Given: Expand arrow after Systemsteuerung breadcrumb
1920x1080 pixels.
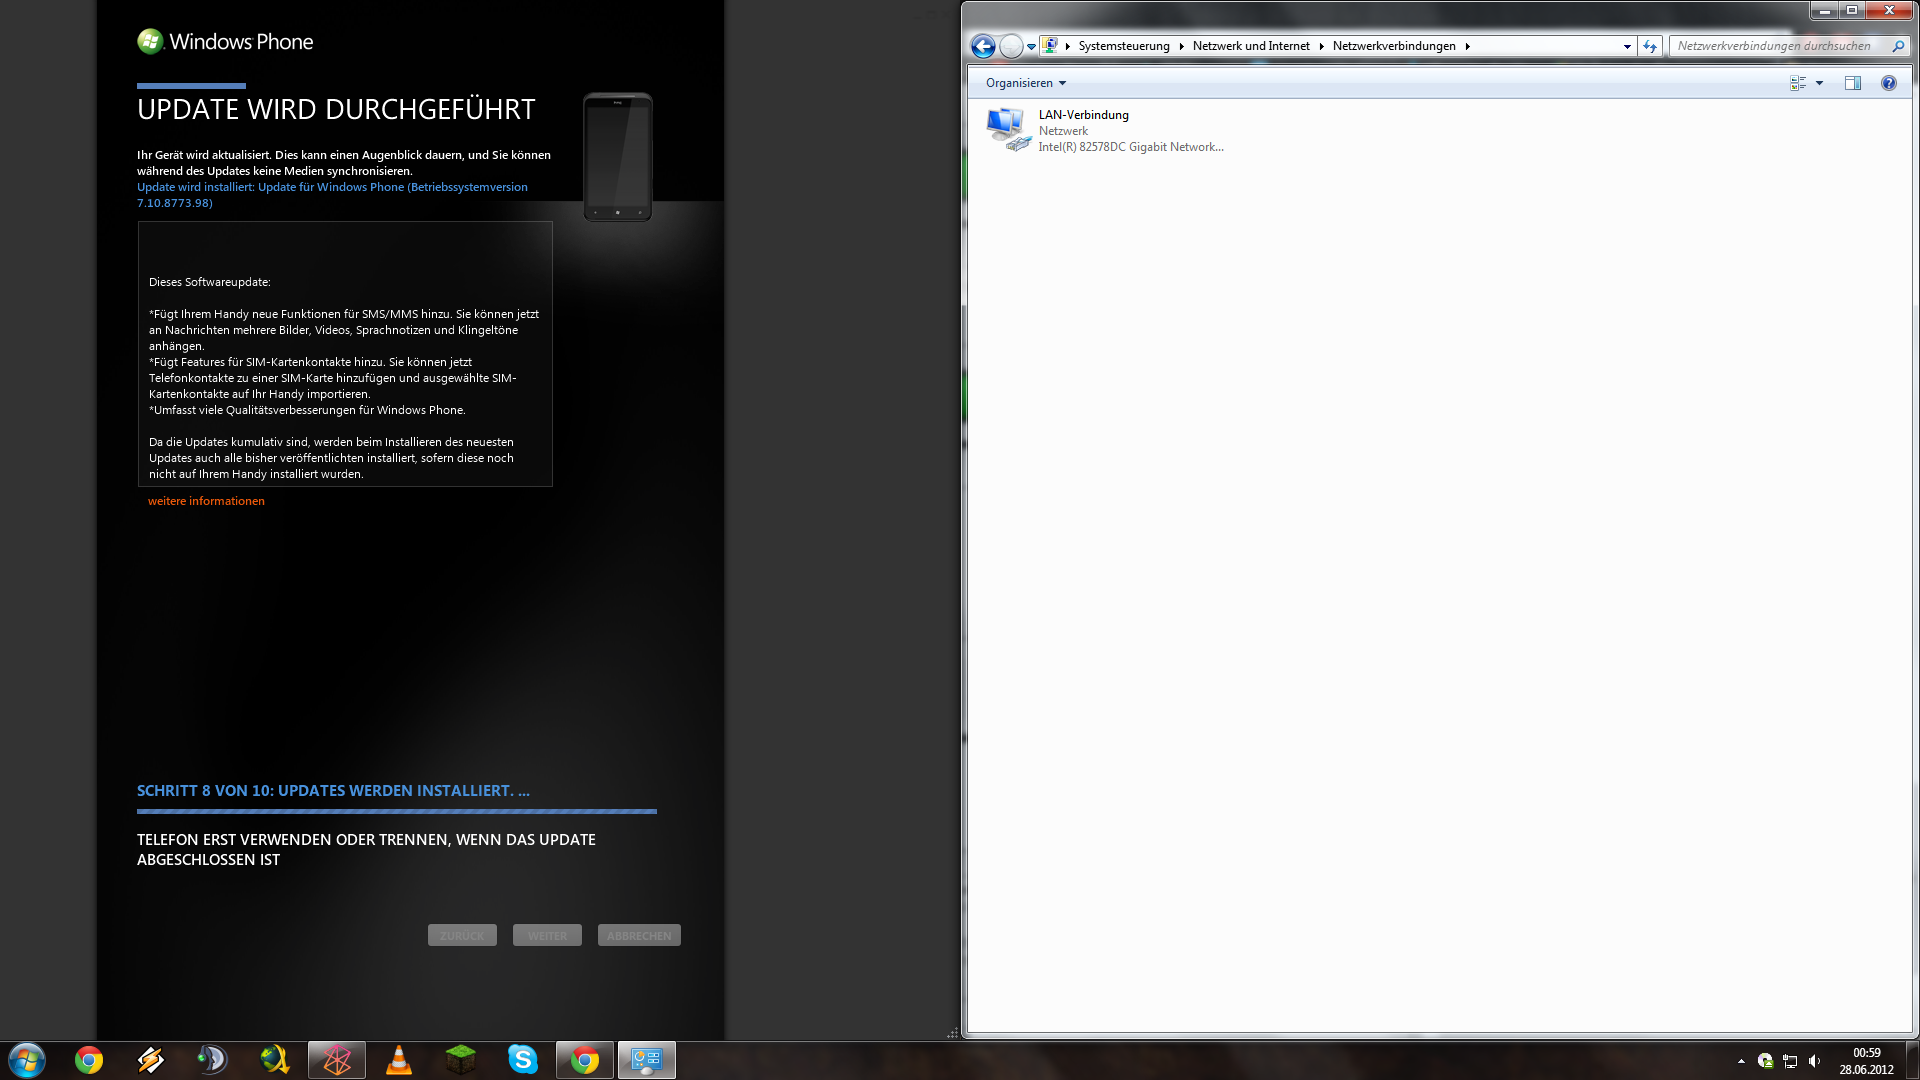Looking at the screenshot, I should pyautogui.click(x=1181, y=46).
